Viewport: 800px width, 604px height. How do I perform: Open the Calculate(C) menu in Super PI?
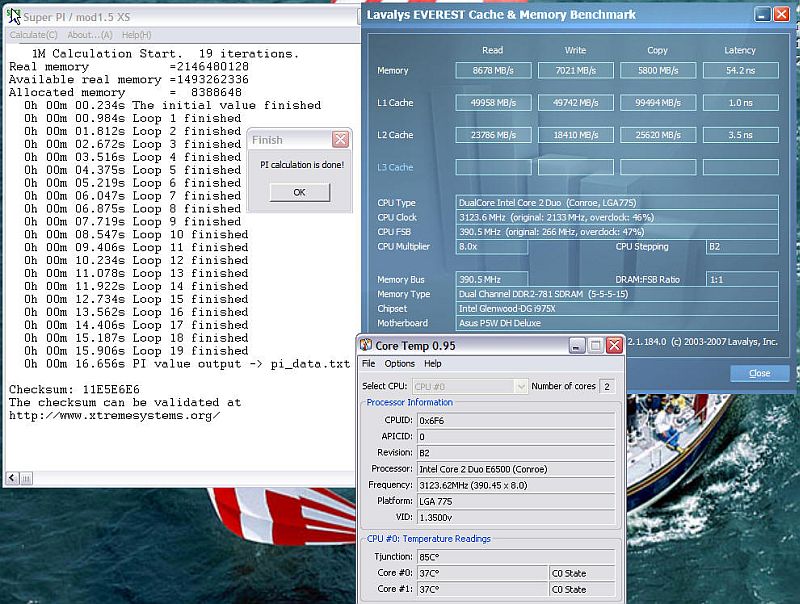(x=34, y=35)
